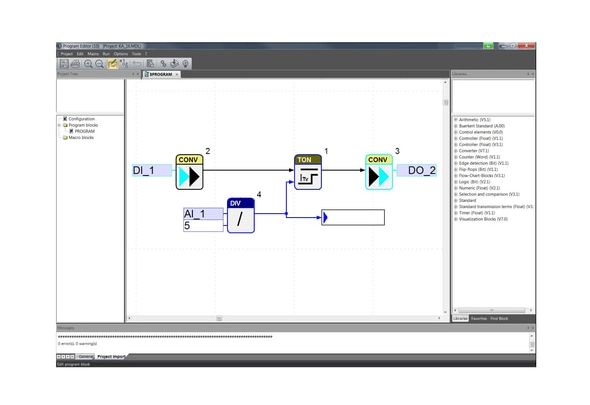
Task: Click the Print icon in toolbar
Action: (75, 64)
